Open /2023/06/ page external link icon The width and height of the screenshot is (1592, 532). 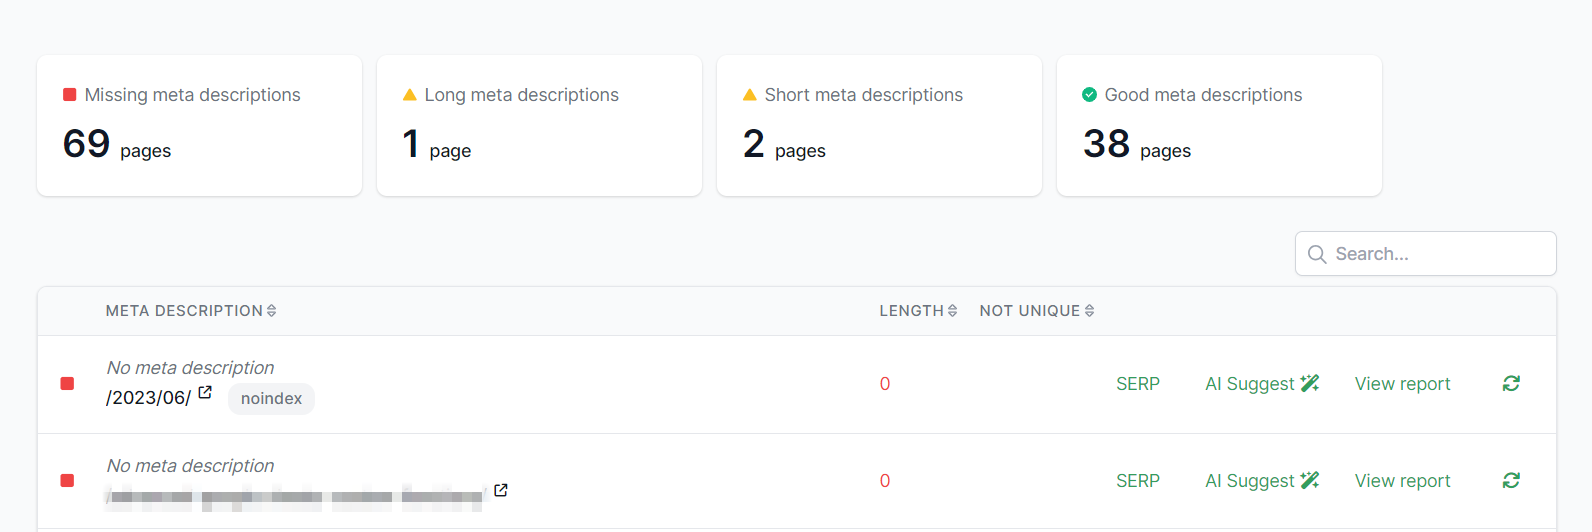(205, 393)
